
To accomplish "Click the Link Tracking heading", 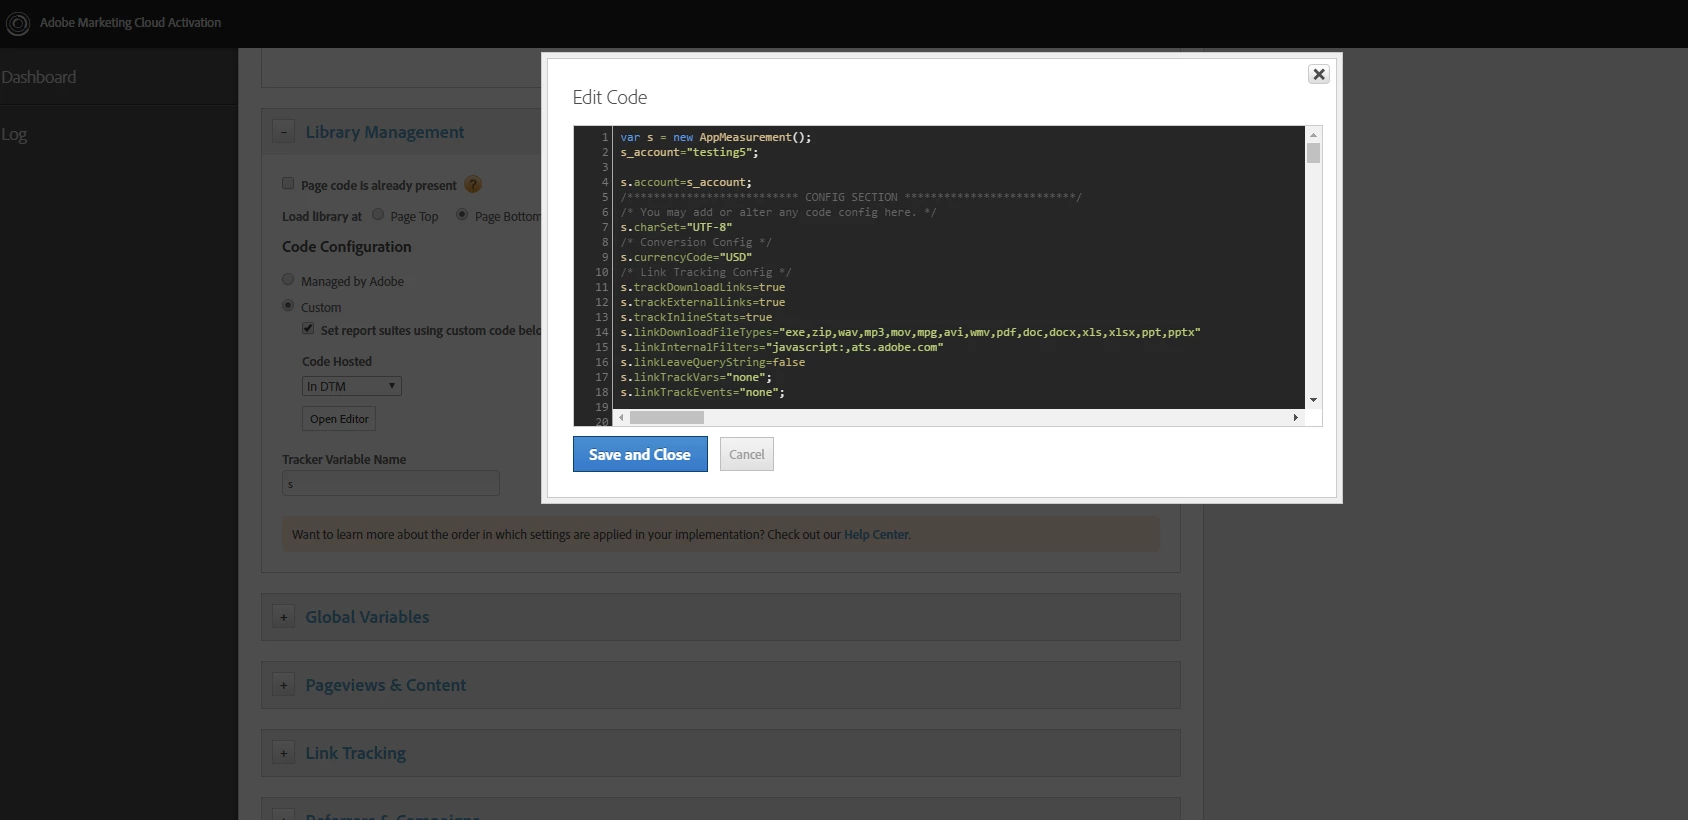I will pyautogui.click(x=356, y=753).
